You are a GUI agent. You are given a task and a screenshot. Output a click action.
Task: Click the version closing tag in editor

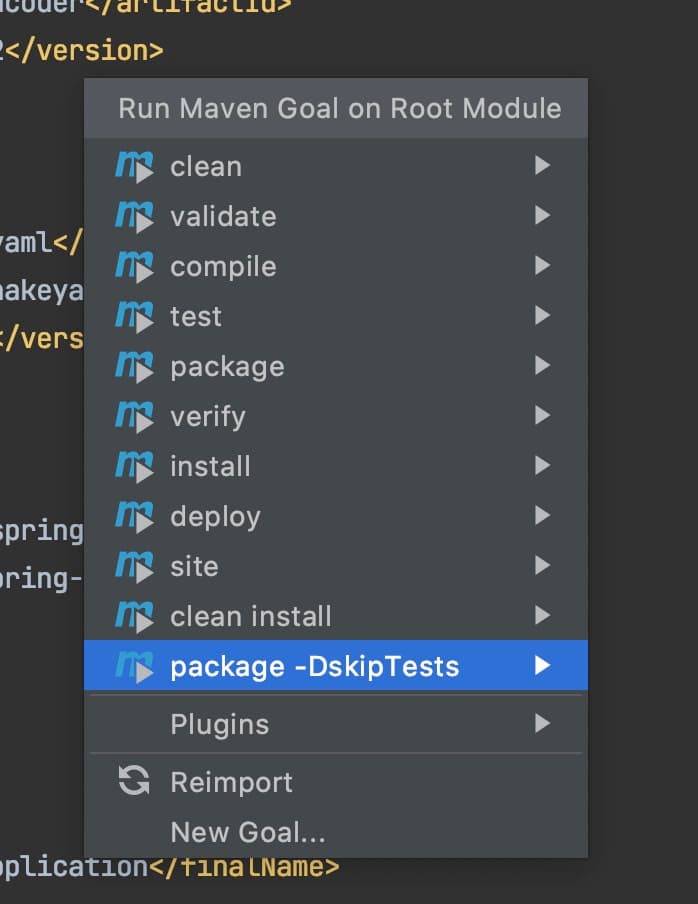pyautogui.click(x=84, y=51)
